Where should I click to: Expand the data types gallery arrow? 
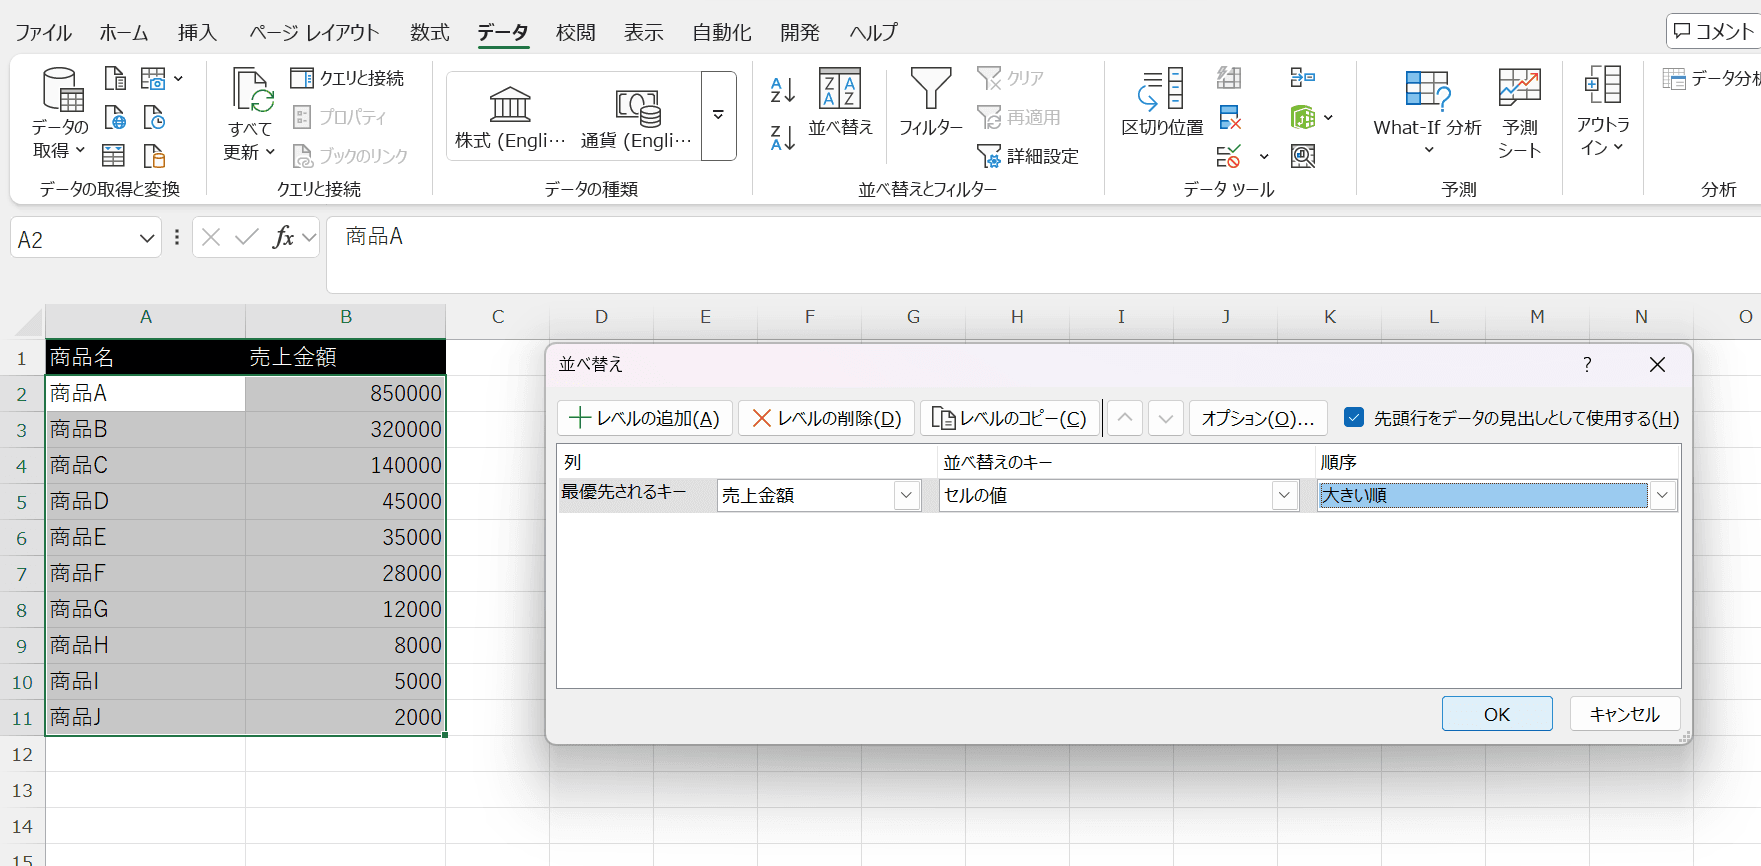point(718,116)
